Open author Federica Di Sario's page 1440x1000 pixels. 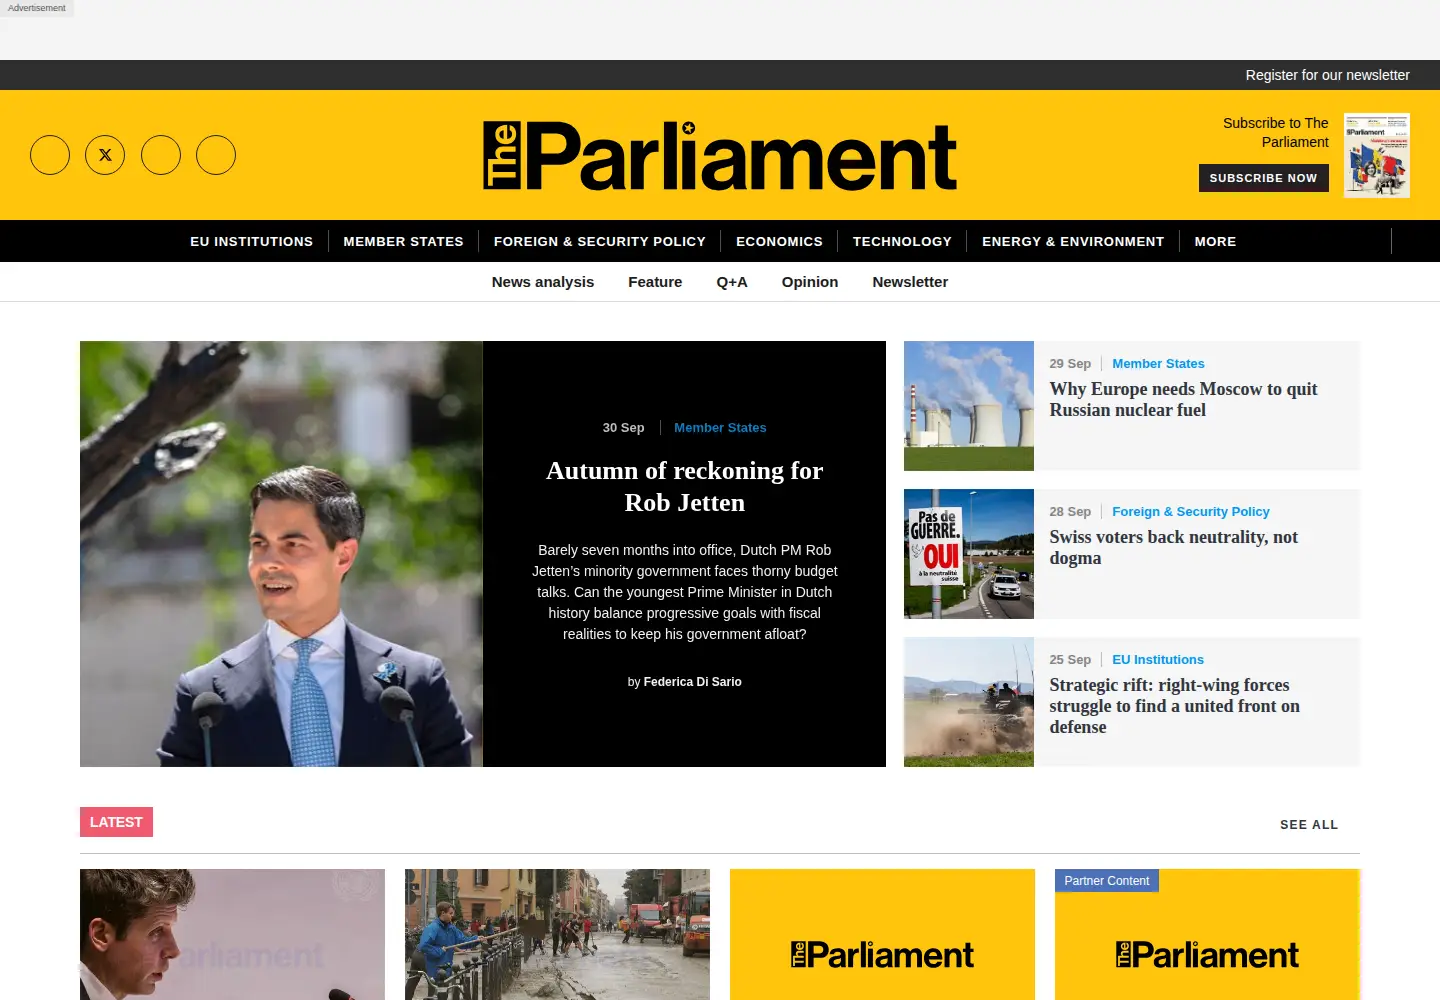[x=693, y=682]
